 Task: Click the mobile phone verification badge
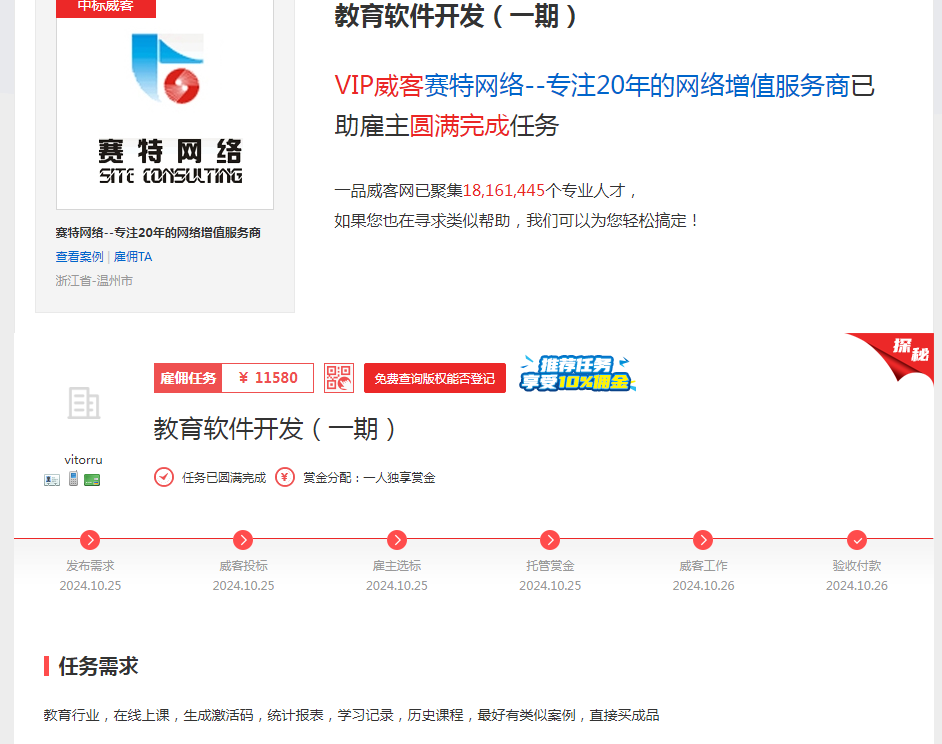73,479
